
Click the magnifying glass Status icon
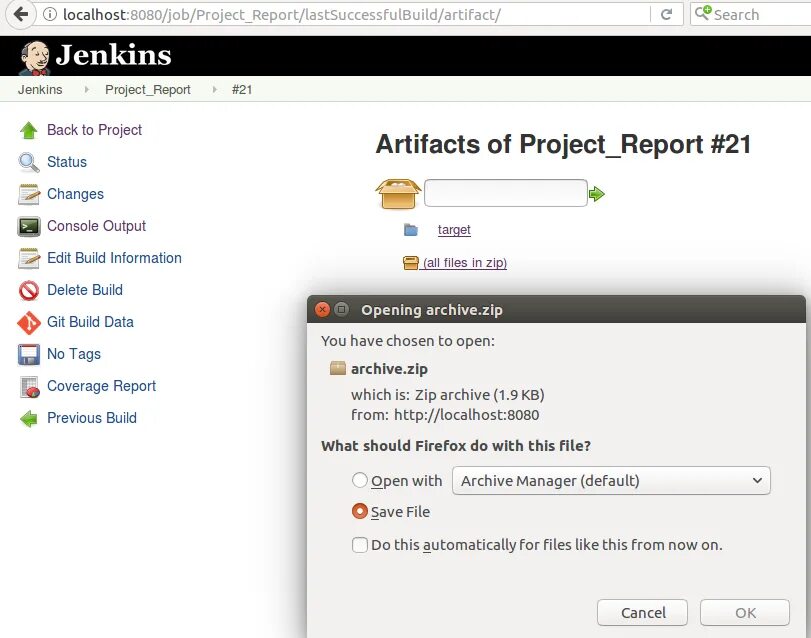coord(29,162)
